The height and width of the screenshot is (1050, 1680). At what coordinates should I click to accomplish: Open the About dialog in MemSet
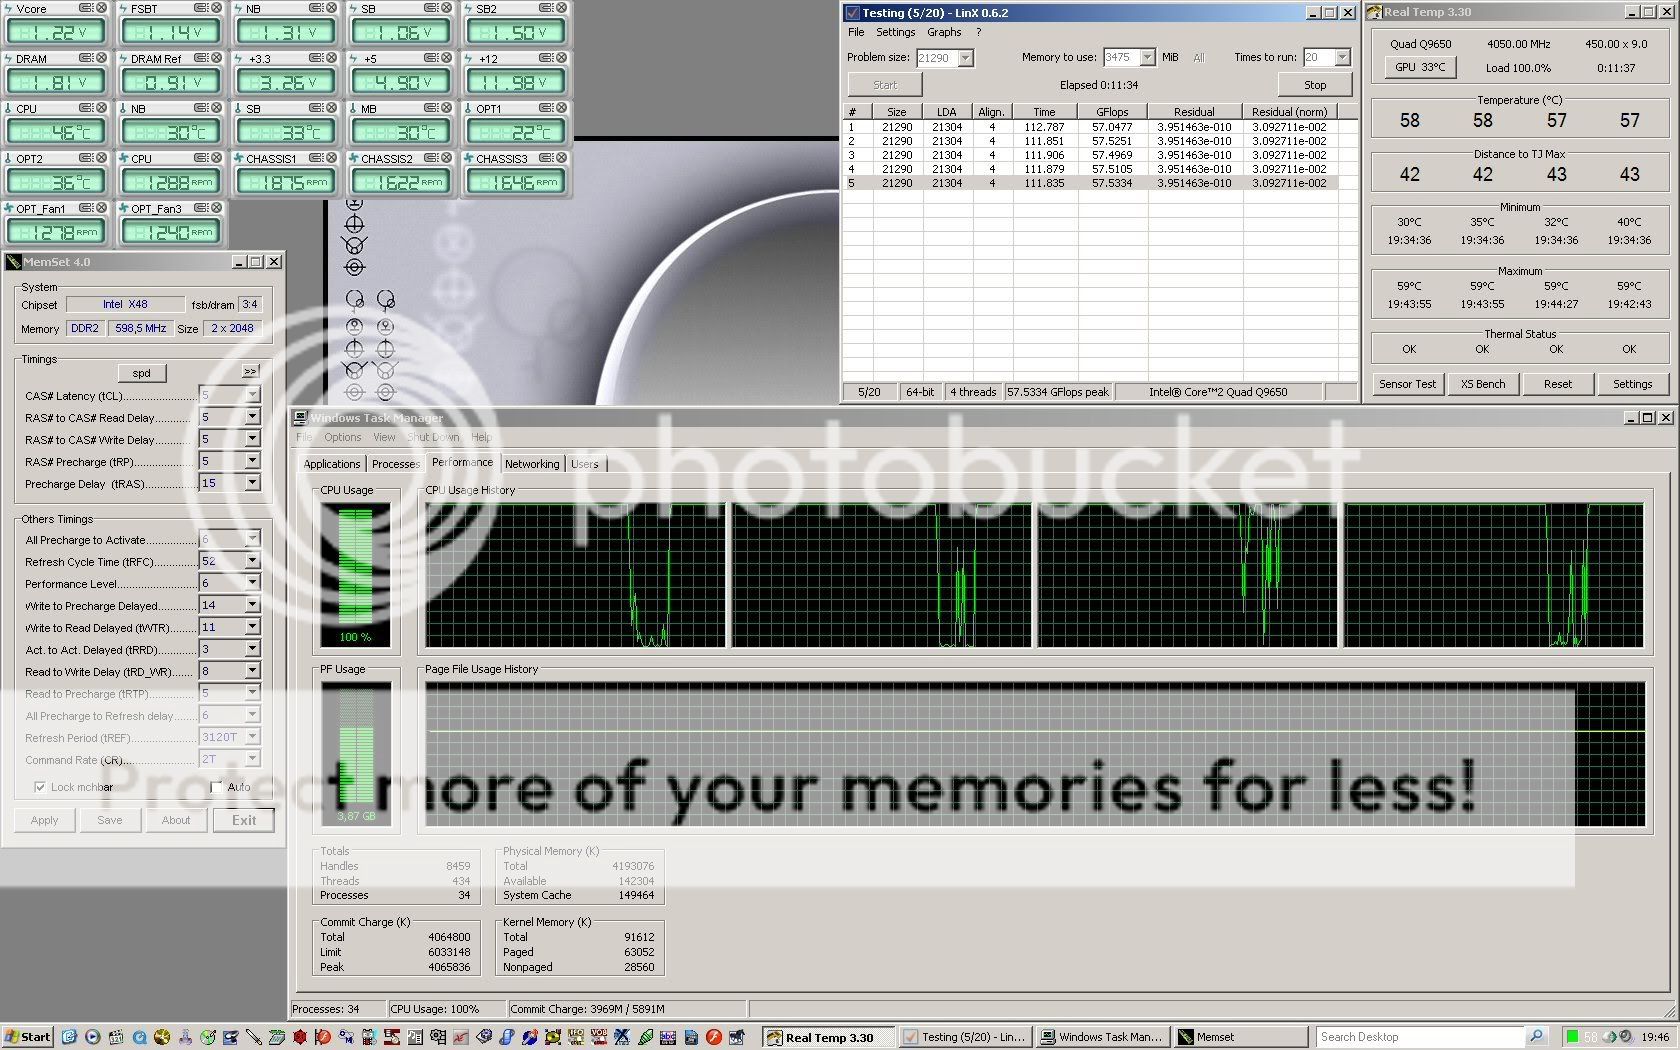click(176, 820)
